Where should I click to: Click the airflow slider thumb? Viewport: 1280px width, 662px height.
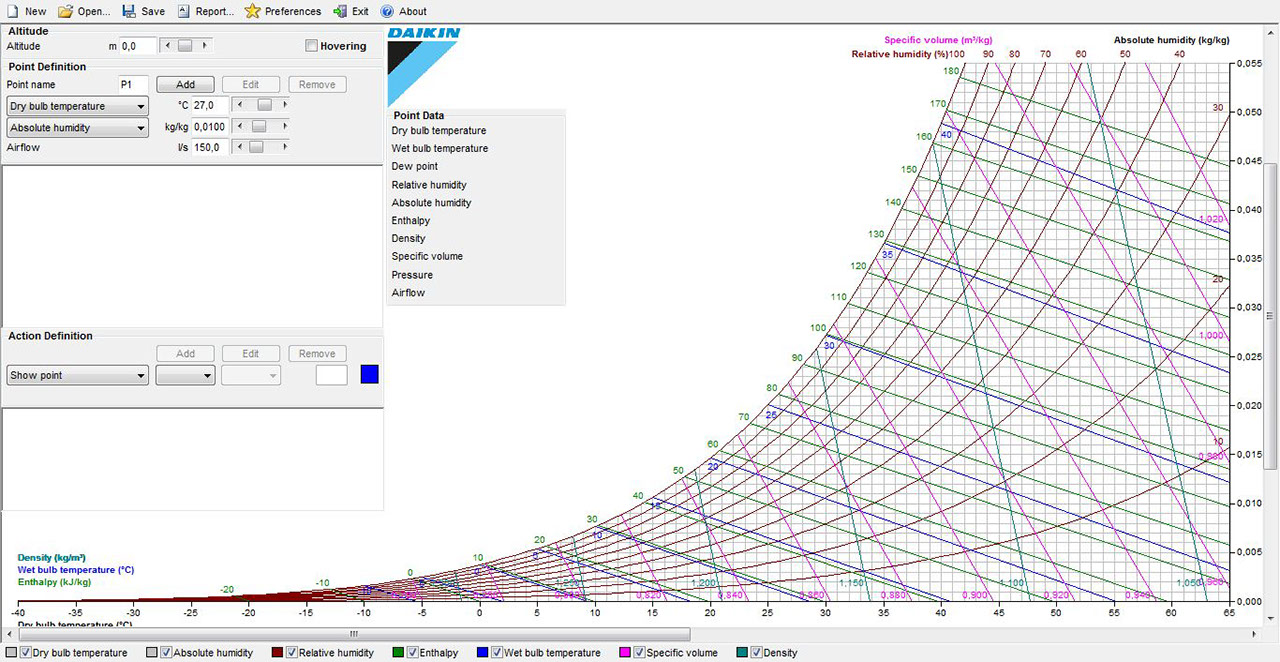[x=256, y=147]
